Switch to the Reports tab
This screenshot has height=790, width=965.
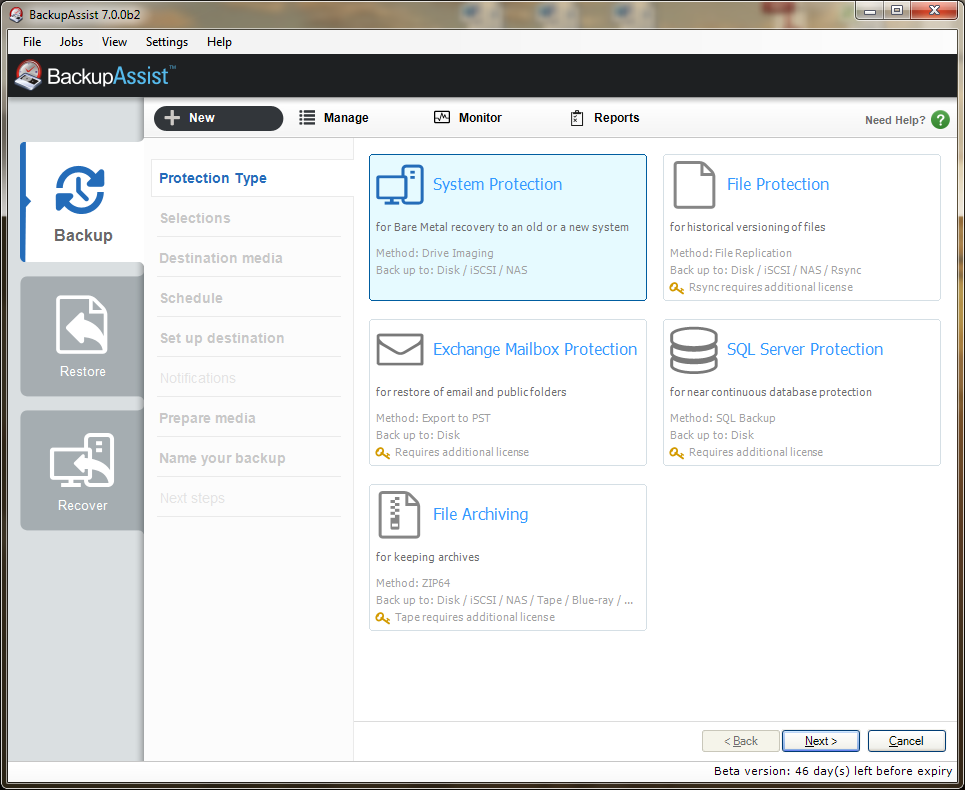(605, 118)
